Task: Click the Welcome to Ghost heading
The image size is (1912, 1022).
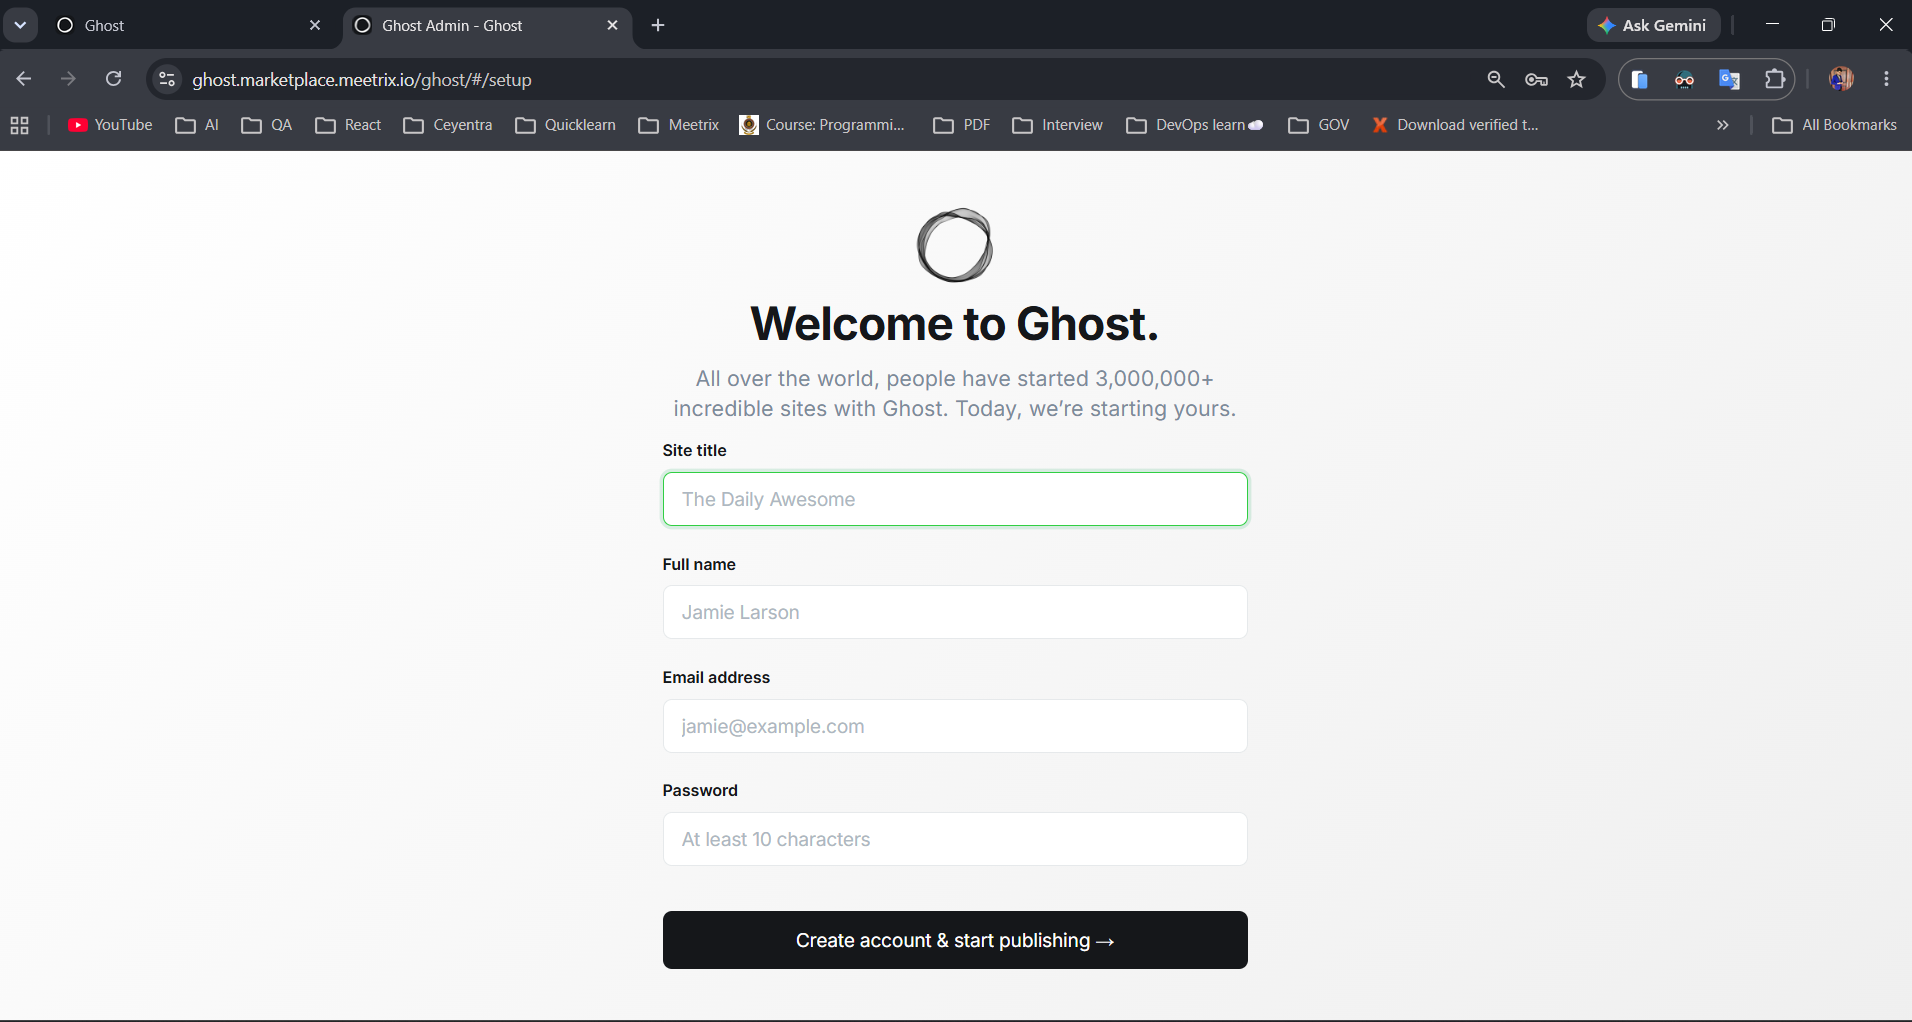Action: point(955,323)
